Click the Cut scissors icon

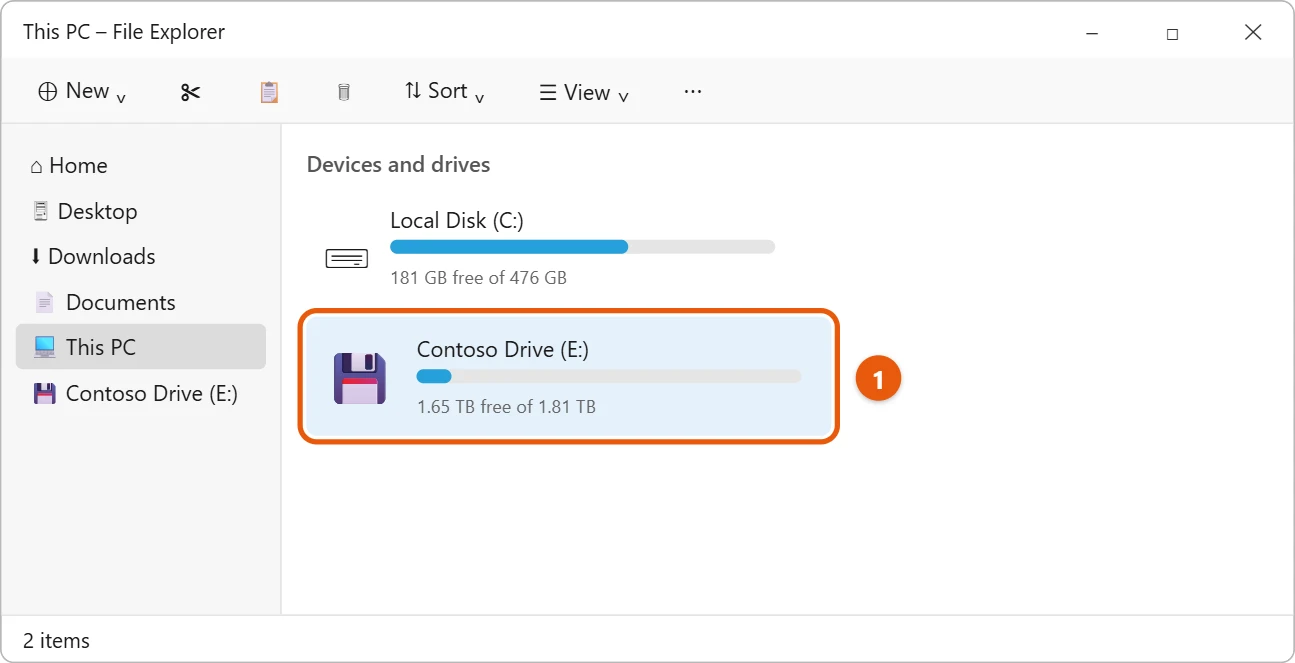pos(190,92)
